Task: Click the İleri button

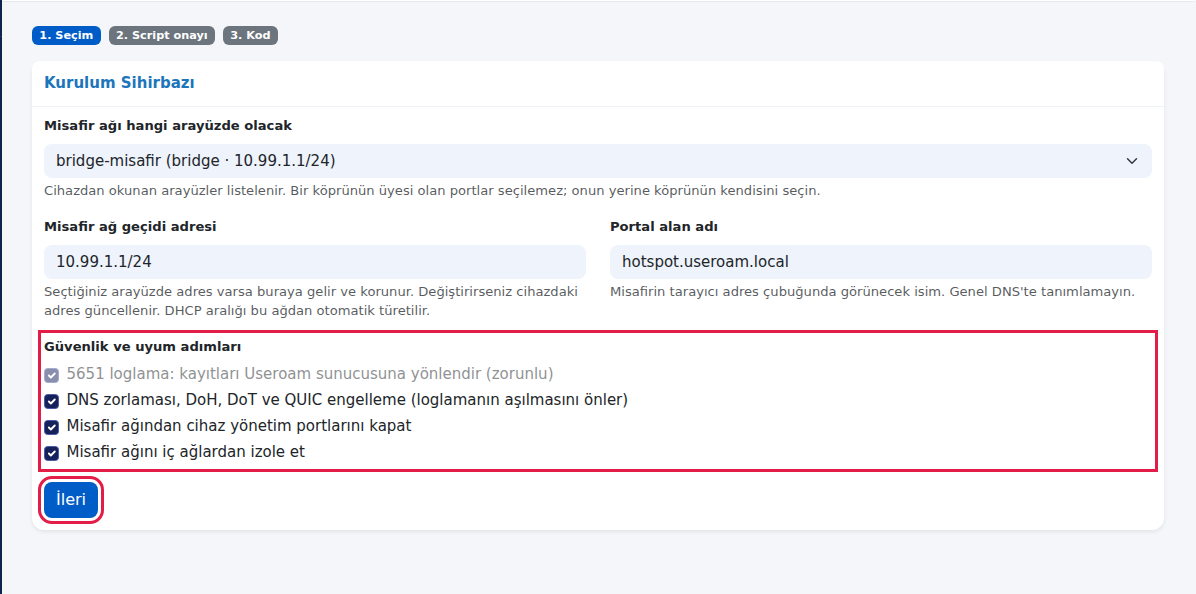Action: coord(71,500)
